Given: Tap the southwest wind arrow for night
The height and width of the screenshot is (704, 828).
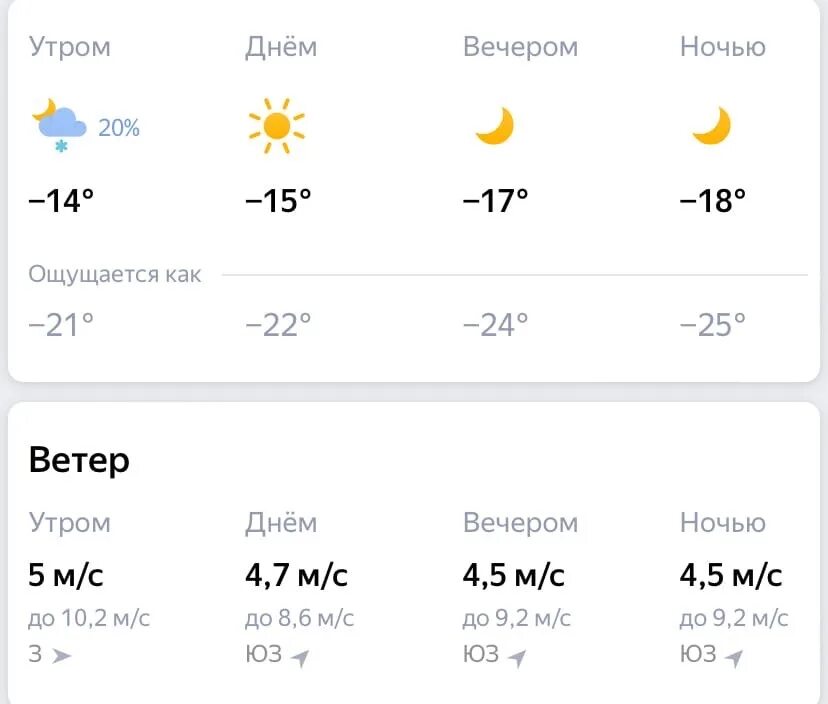Looking at the screenshot, I should tap(734, 658).
